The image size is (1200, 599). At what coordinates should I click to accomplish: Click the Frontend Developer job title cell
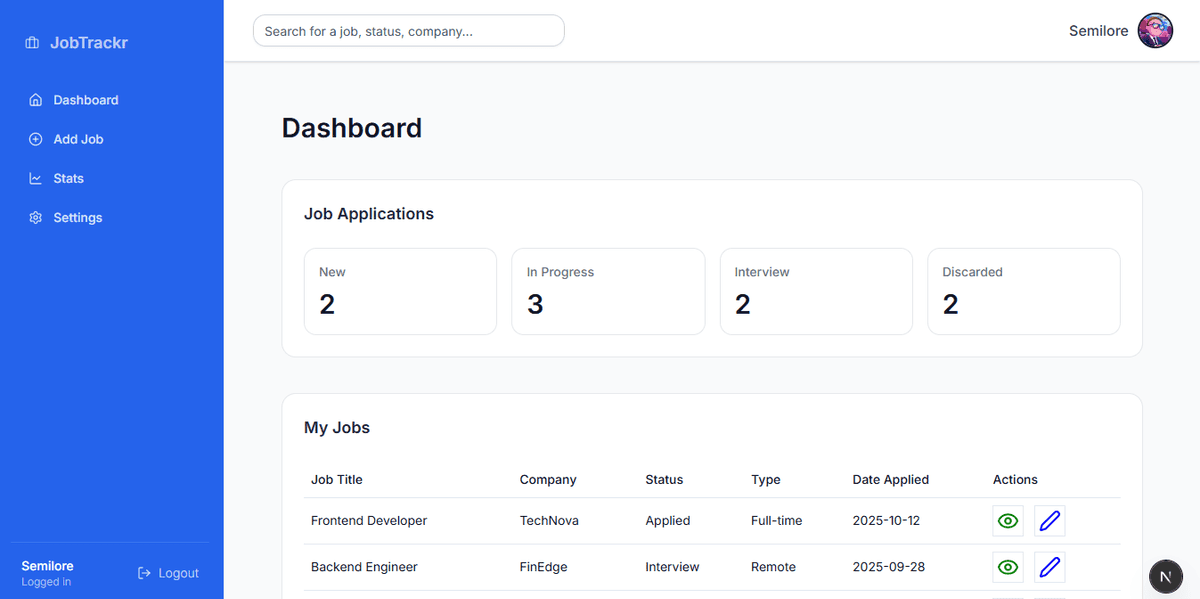click(369, 521)
